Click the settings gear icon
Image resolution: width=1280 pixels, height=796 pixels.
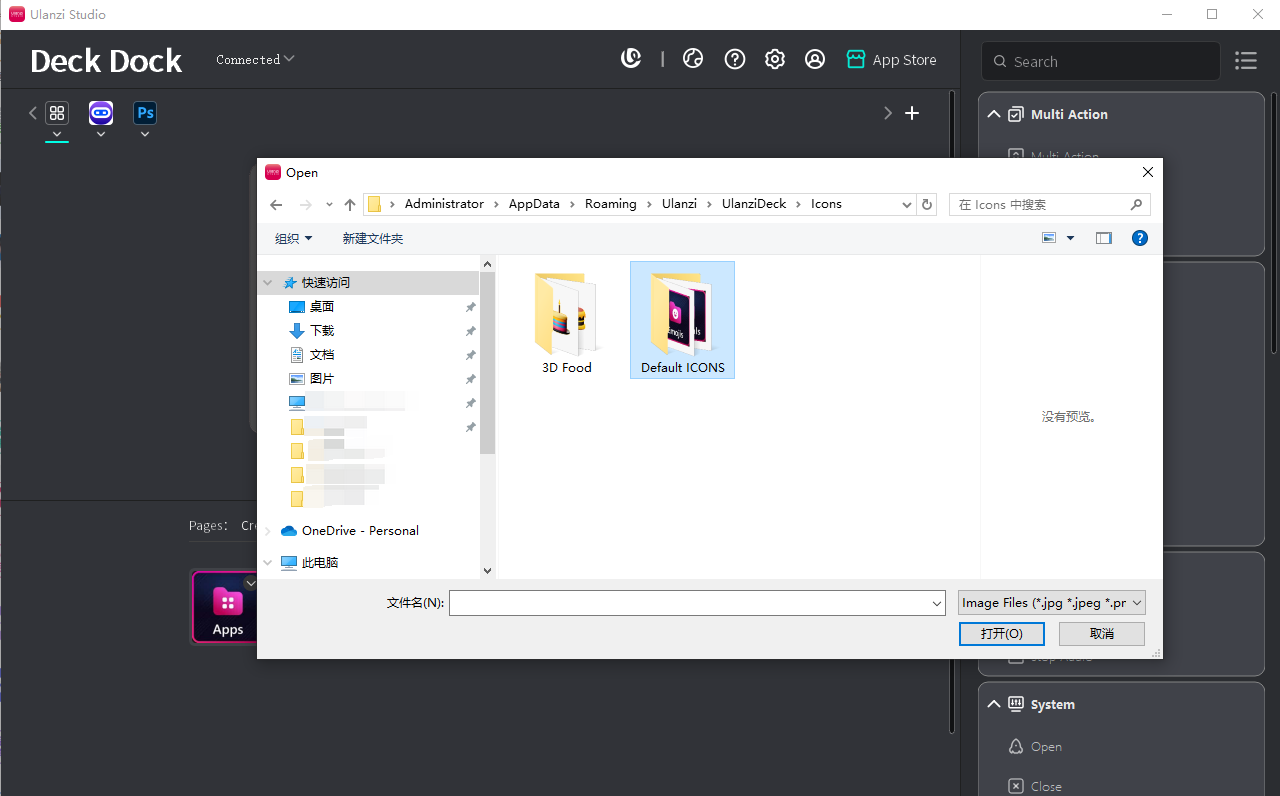(775, 60)
